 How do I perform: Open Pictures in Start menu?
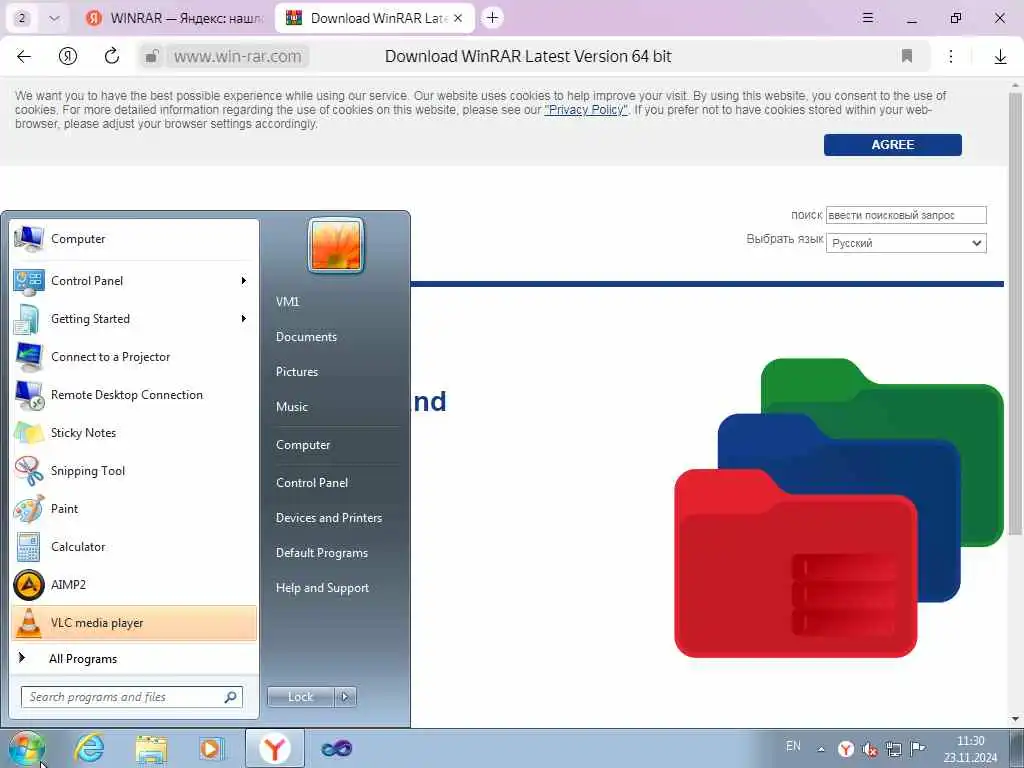(x=296, y=372)
